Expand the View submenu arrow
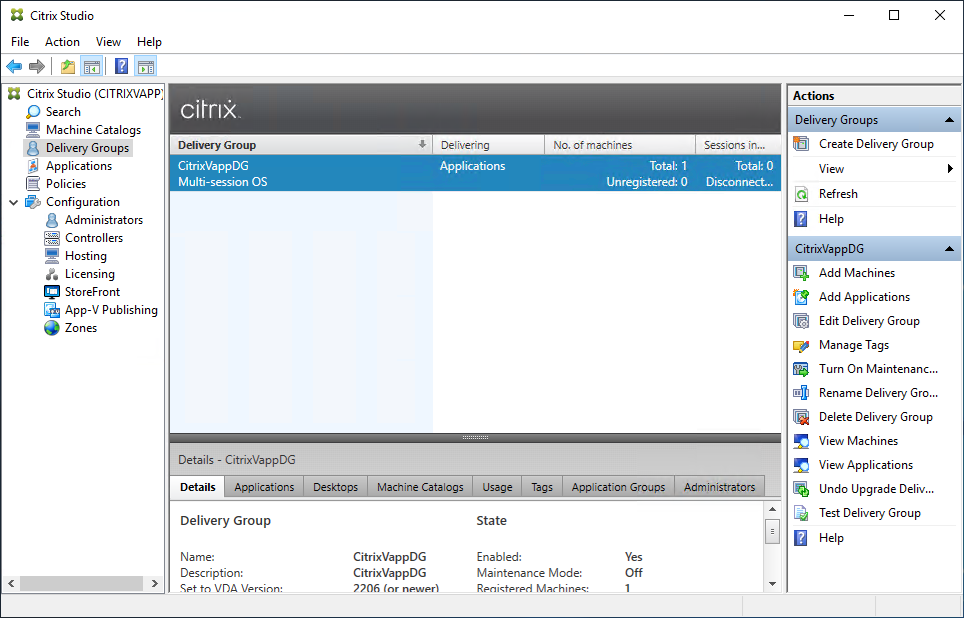Image resolution: width=964 pixels, height=618 pixels. pyautogui.click(x=950, y=168)
